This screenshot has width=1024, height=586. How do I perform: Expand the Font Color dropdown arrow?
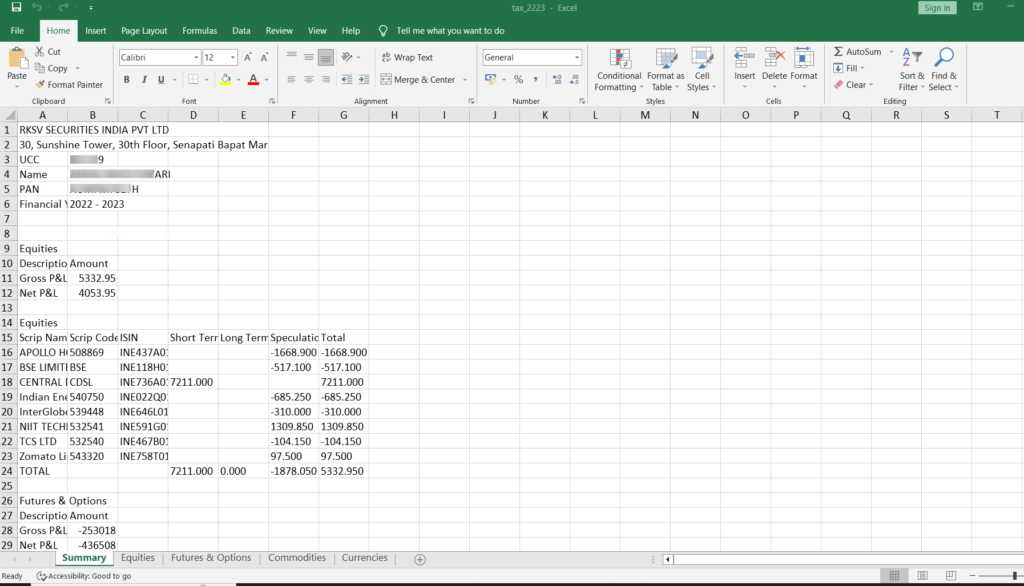(x=266, y=79)
